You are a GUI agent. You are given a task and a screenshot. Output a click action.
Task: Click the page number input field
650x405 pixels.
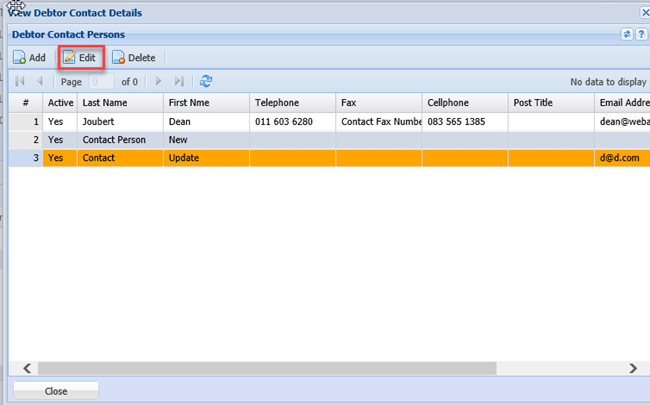(x=102, y=82)
